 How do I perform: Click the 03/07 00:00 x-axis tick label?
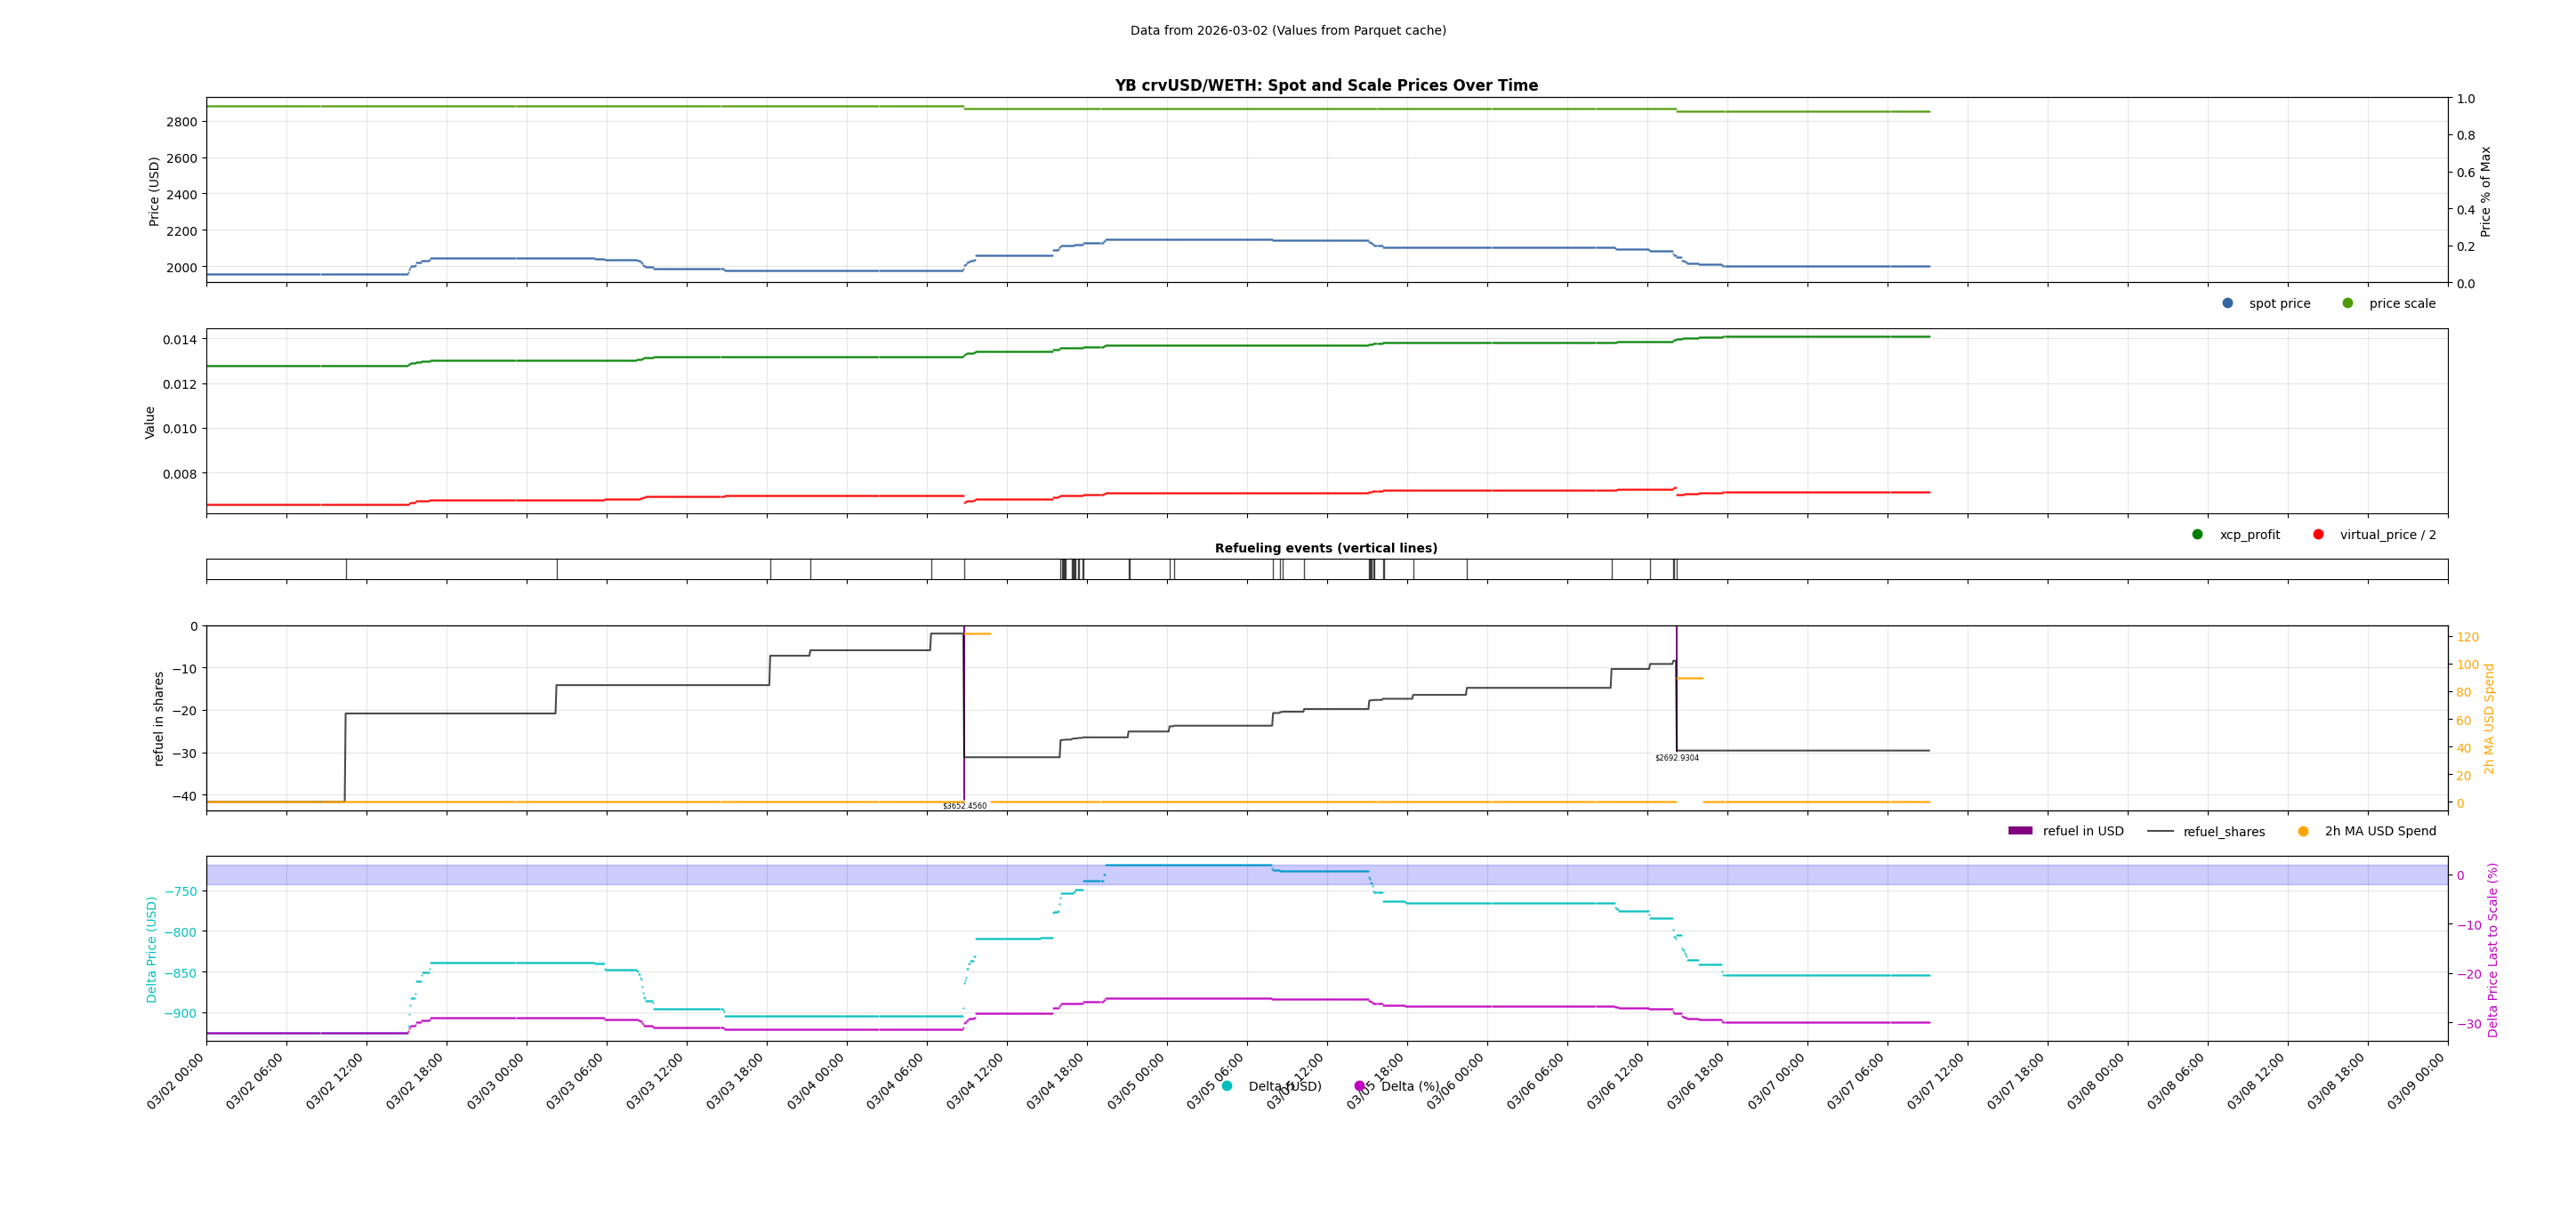pyautogui.click(x=1776, y=1082)
